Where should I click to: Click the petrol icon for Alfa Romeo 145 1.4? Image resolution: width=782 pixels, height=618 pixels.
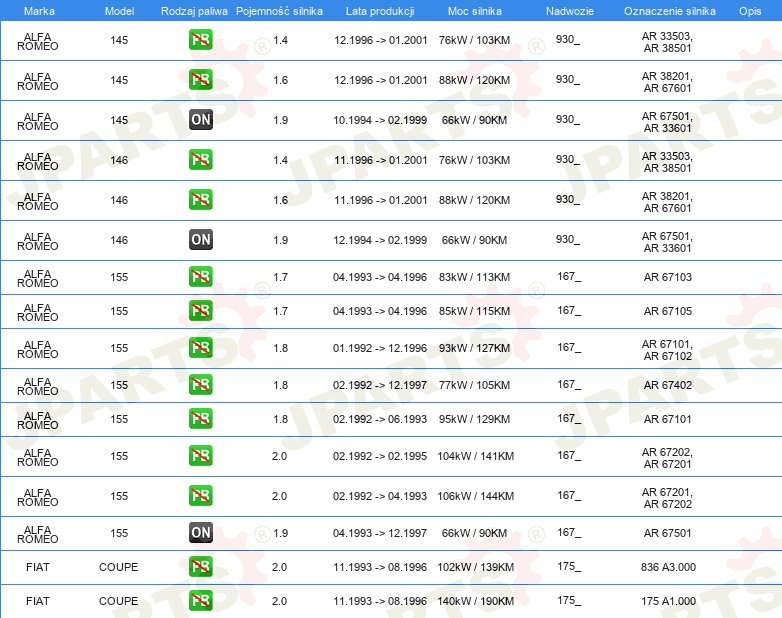[x=201, y=40]
